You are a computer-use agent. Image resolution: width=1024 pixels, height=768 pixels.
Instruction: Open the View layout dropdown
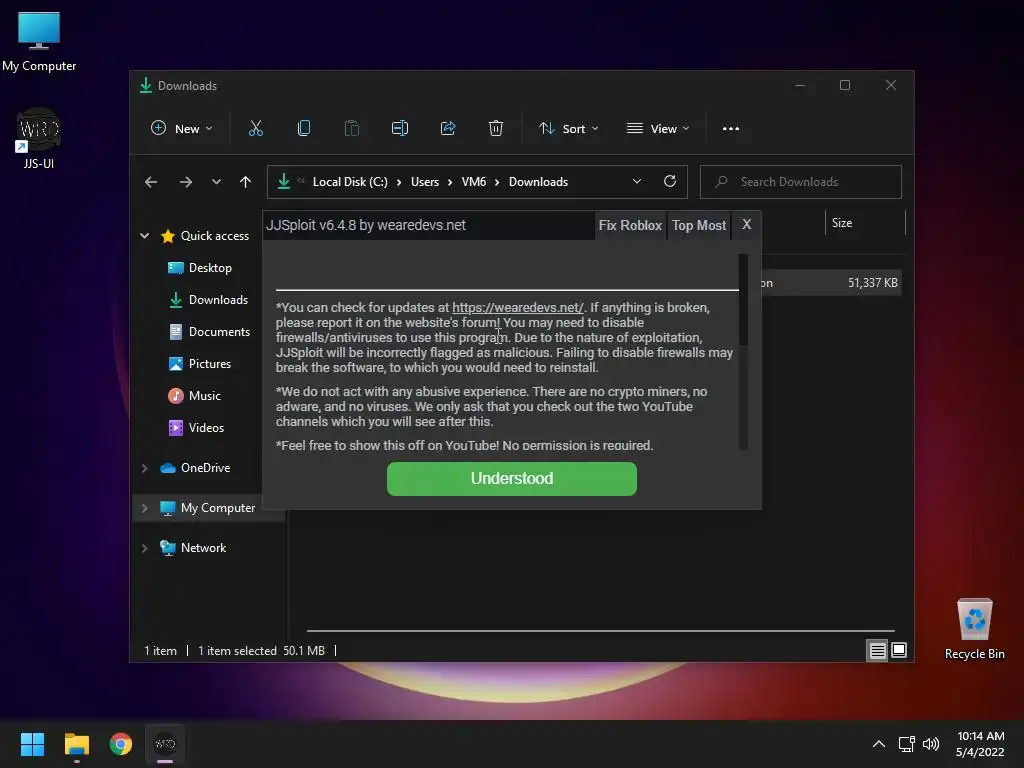(x=658, y=129)
